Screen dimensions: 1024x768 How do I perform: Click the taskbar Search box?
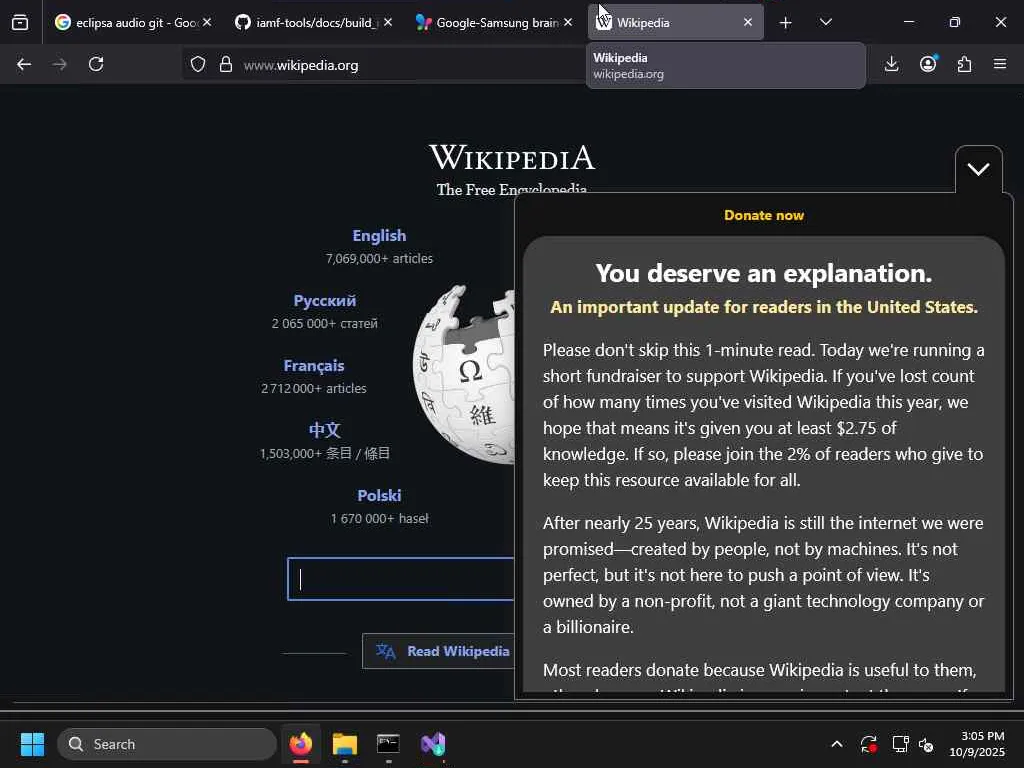click(167, 744)
